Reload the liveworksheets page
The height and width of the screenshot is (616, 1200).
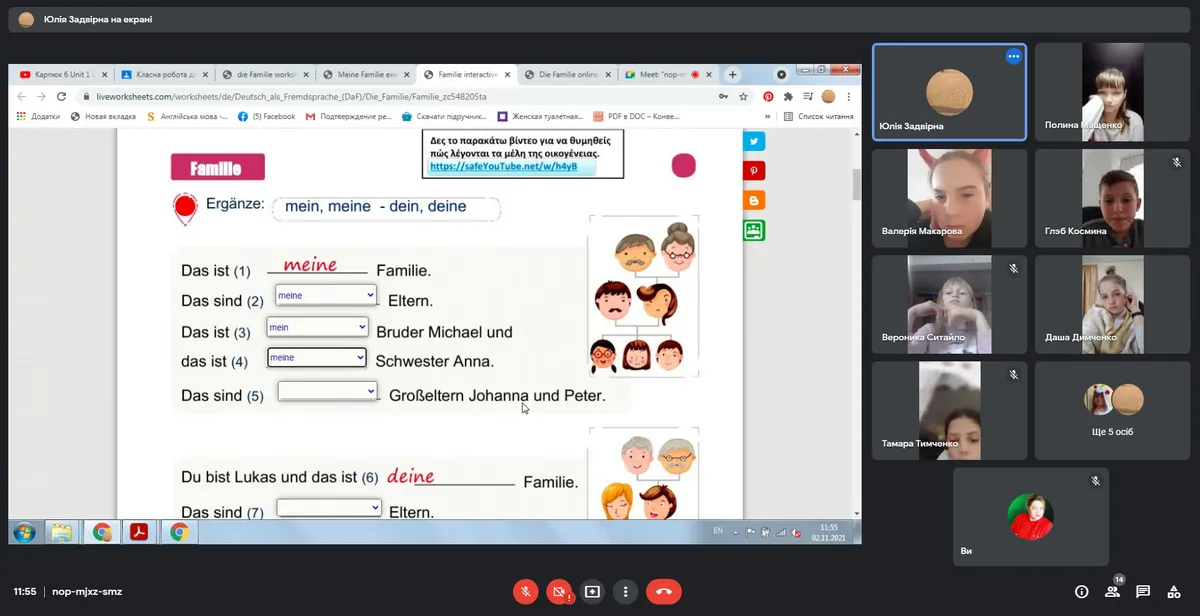(61, 96)
